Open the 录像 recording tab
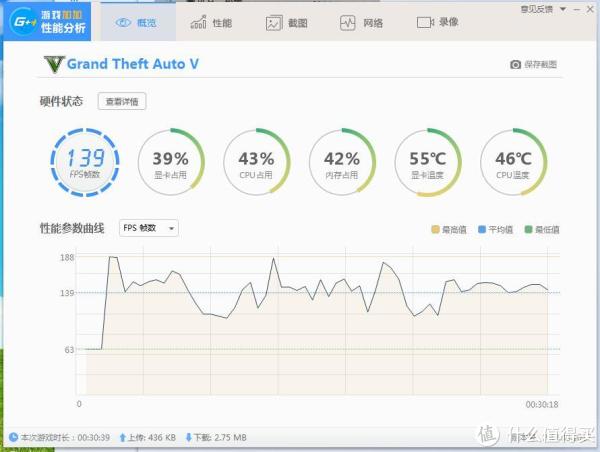This screenshot has width=600, height=452. [x=438, y=22]
